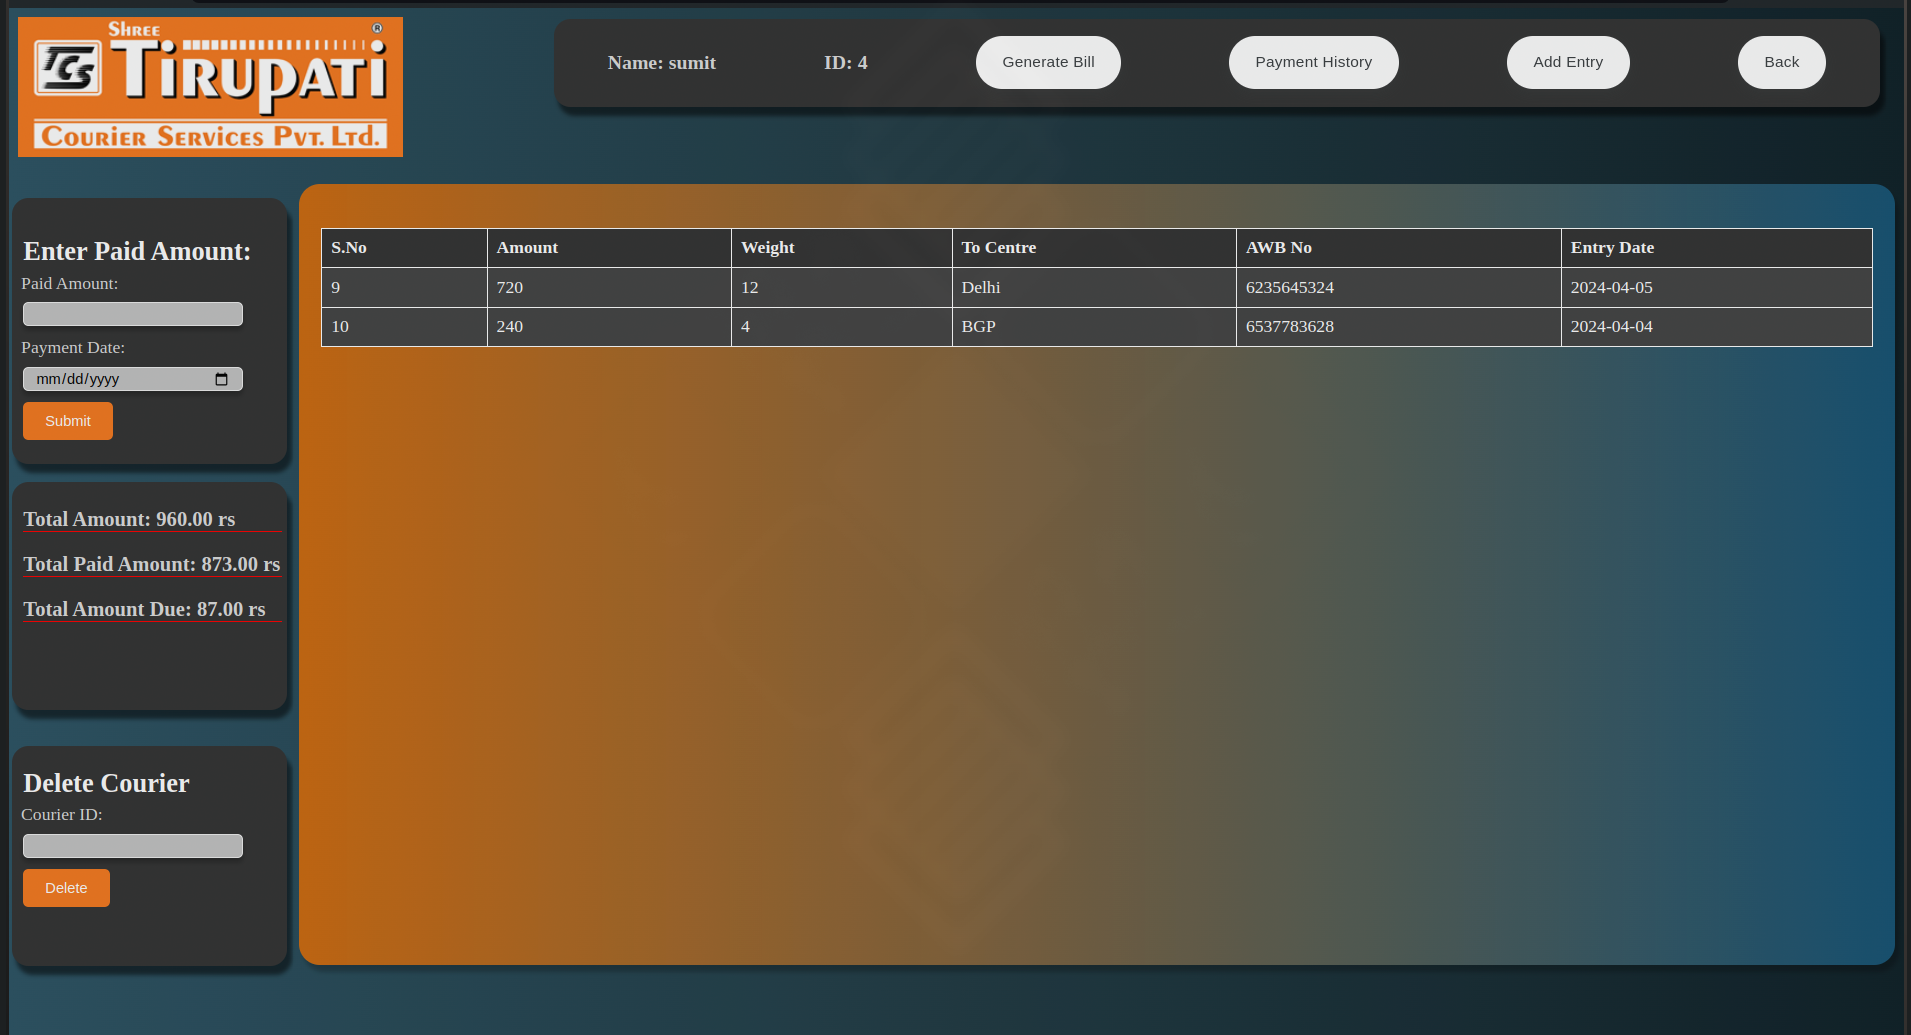Submit the paid amount form
Image resolution: width=1911 pixels, height=1035 pixels.
[67, 420]
